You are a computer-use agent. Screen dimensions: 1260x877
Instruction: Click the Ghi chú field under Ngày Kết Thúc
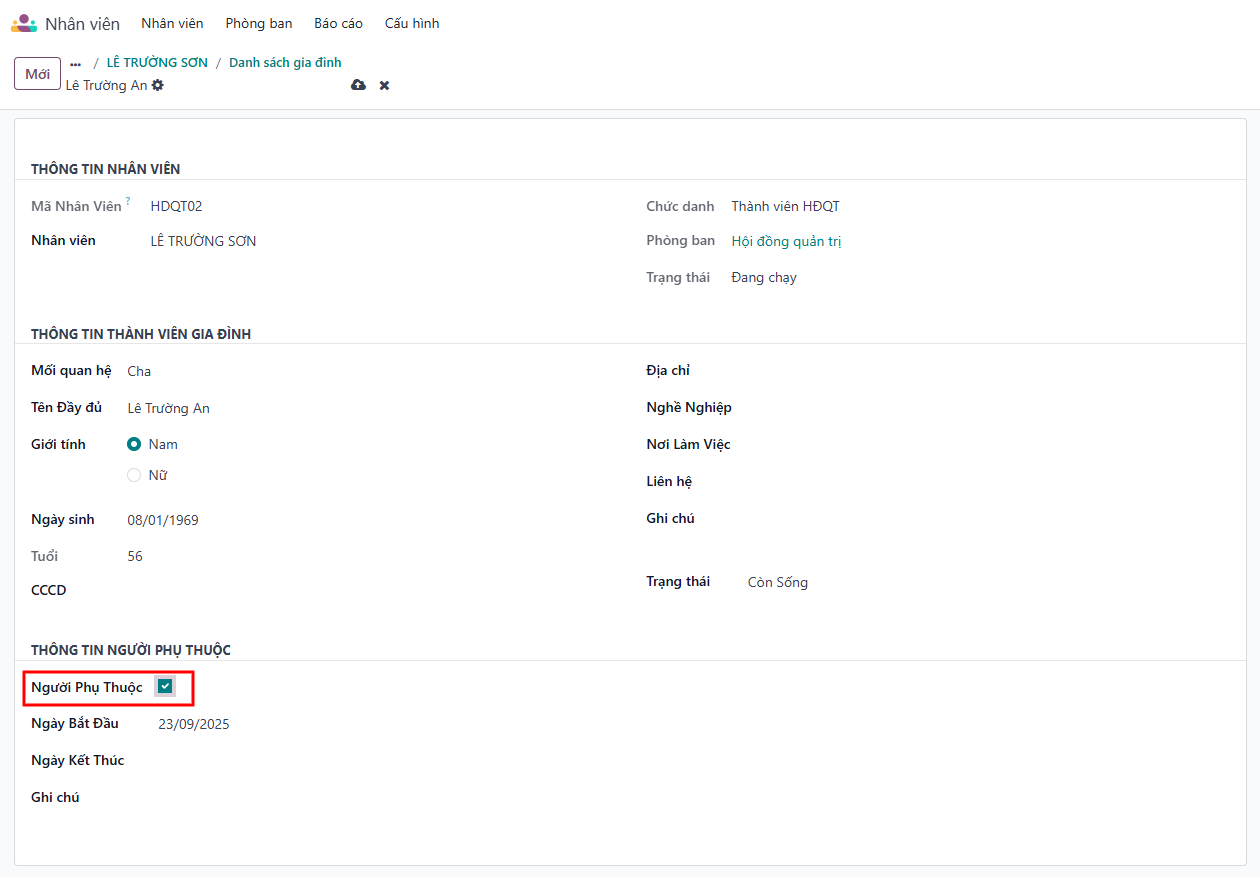pos(386,798)
